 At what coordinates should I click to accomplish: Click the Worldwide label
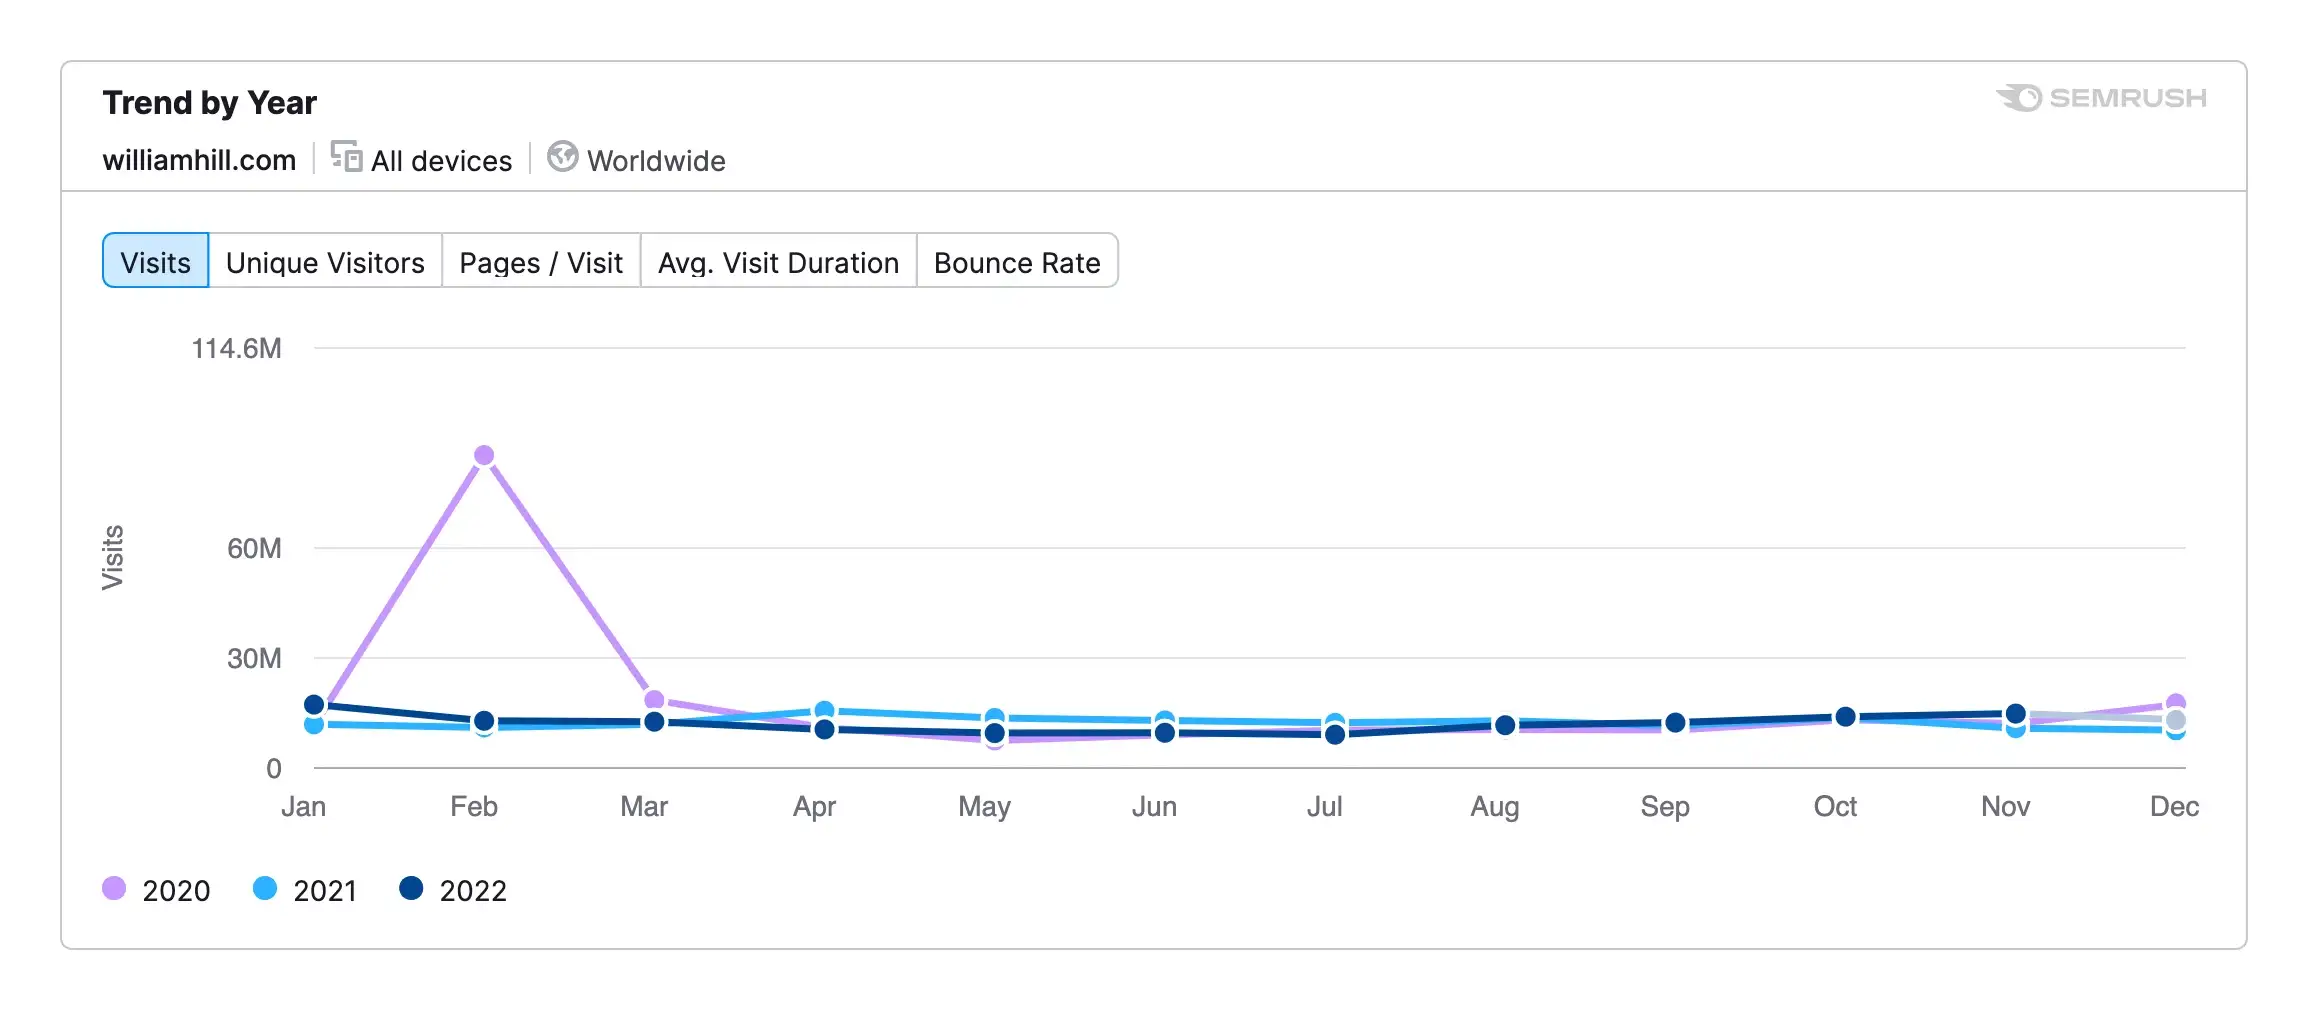point(656,161)
